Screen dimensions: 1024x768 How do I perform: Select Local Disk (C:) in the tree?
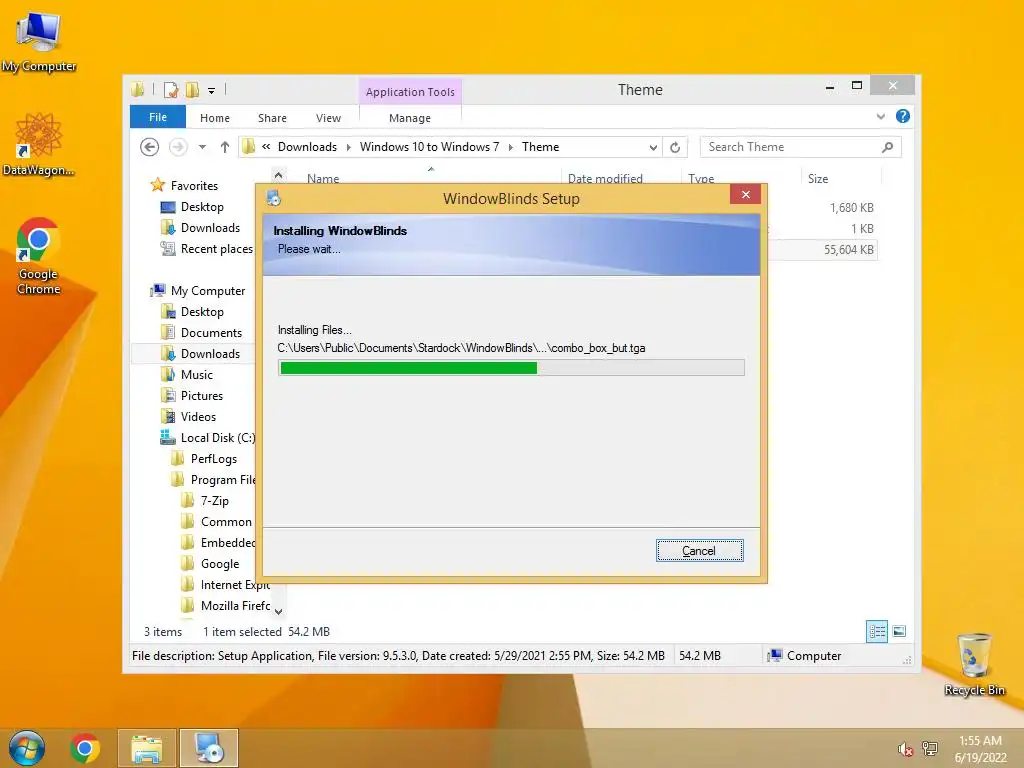pos(217,438)
